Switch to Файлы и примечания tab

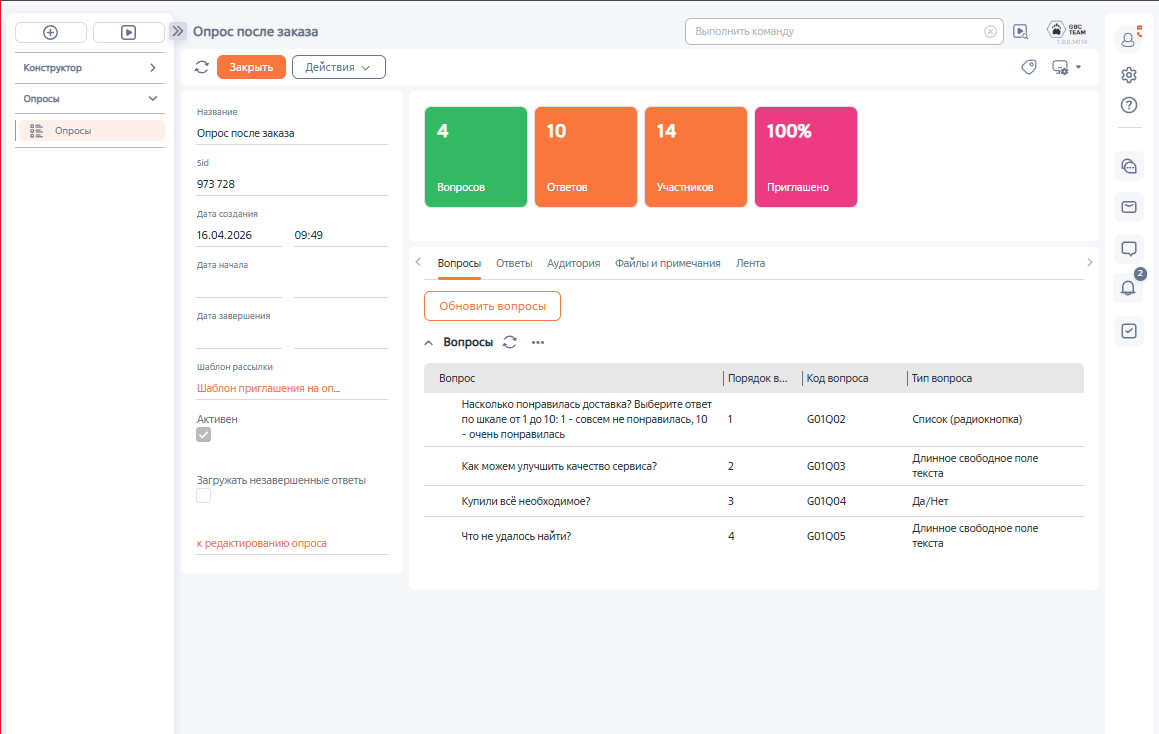click(x=667, y=263)
